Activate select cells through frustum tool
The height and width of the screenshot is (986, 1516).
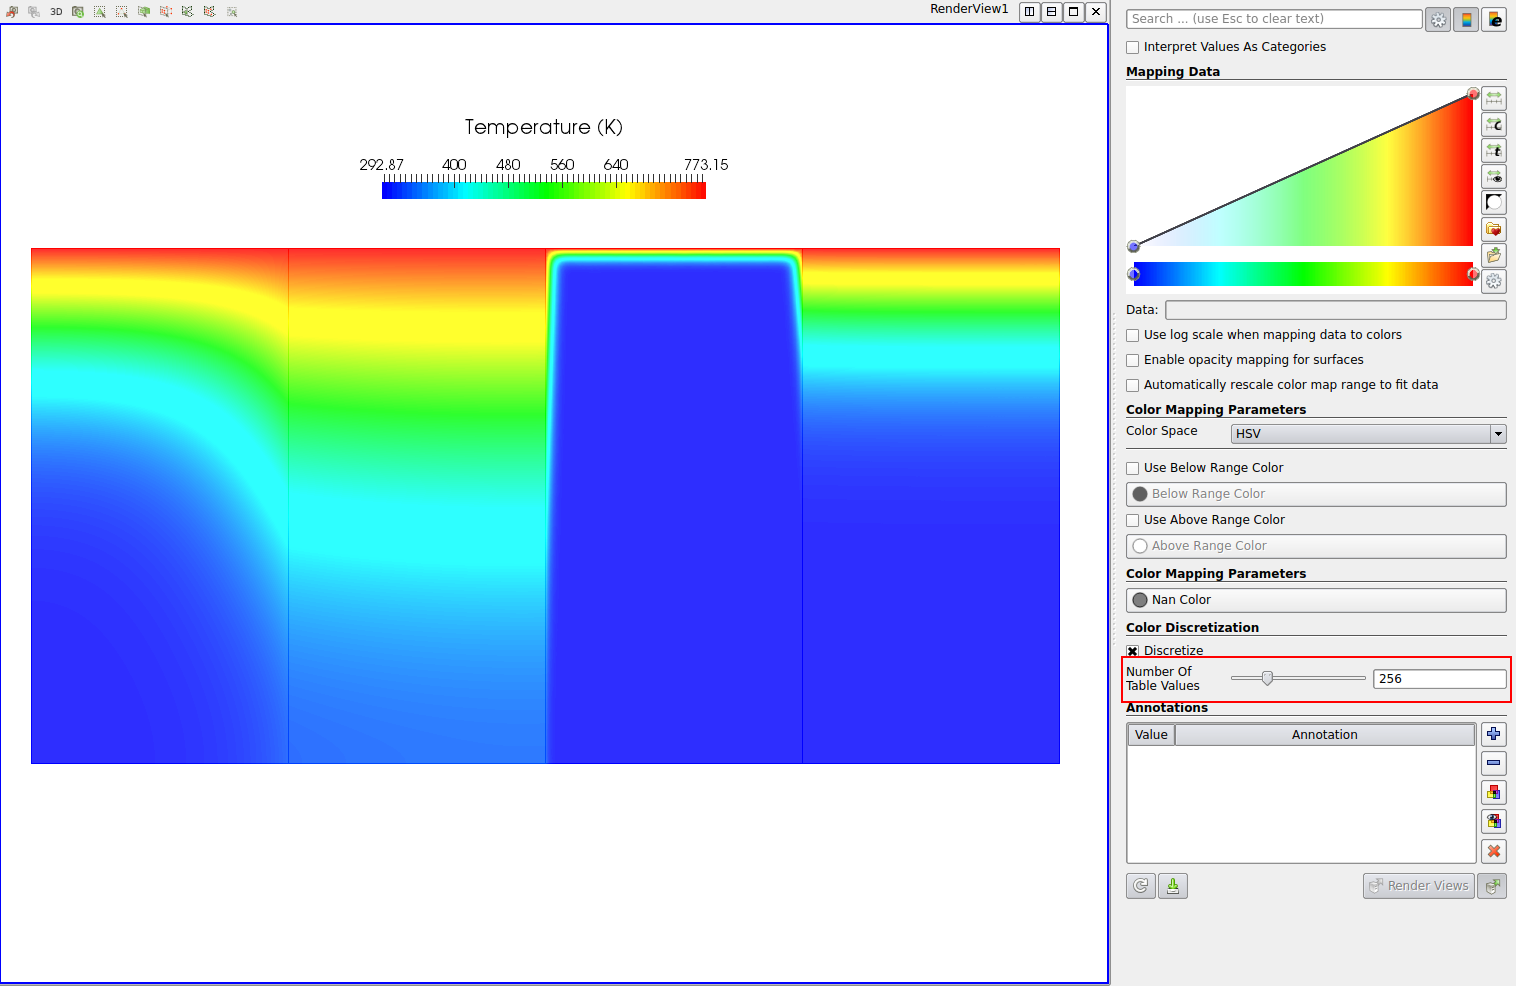pos(144,11)
